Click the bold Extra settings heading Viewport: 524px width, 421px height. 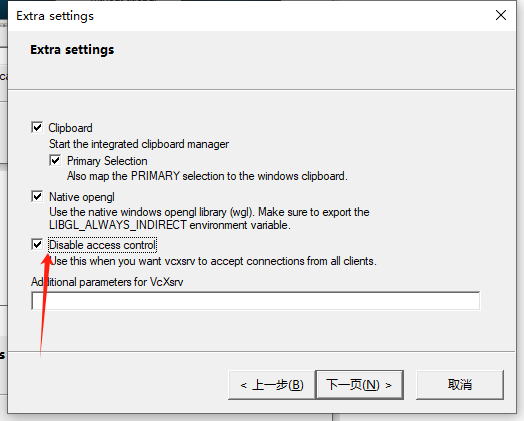pyautogui.click(x=72, y=50)
